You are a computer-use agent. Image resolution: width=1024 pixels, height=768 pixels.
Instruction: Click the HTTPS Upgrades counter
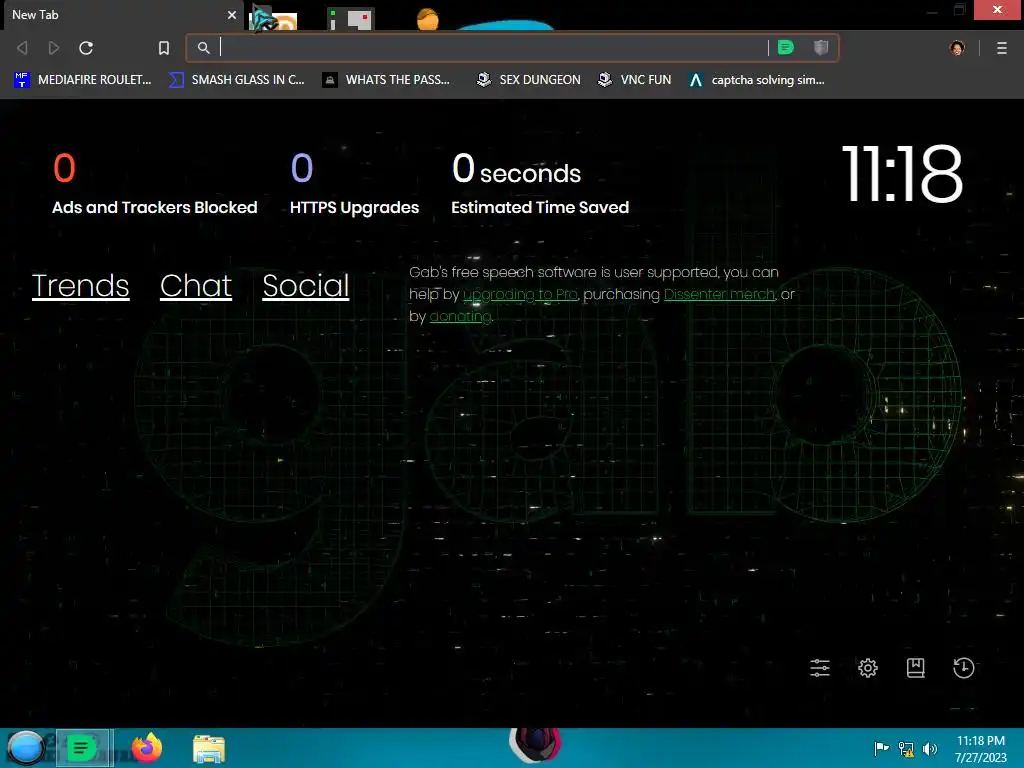pyautogui.click(x=355, y=184)
